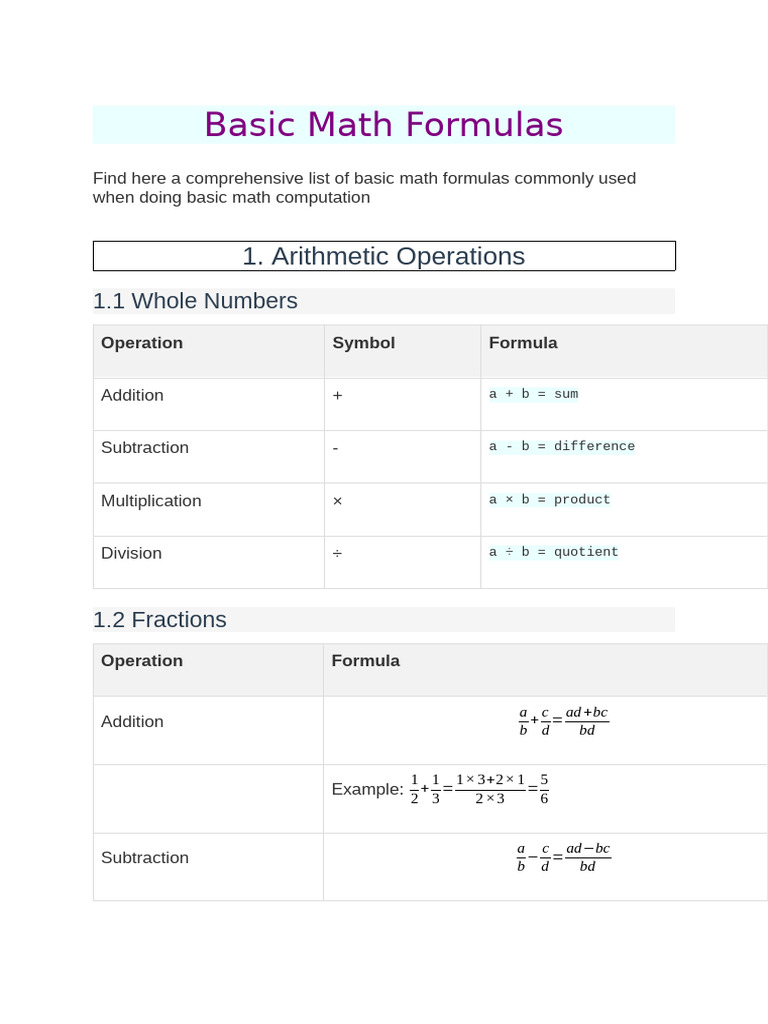The image size is (768, 1024).
Task: Select the Subtraction label in Fractions table
Action: point(144,857)
